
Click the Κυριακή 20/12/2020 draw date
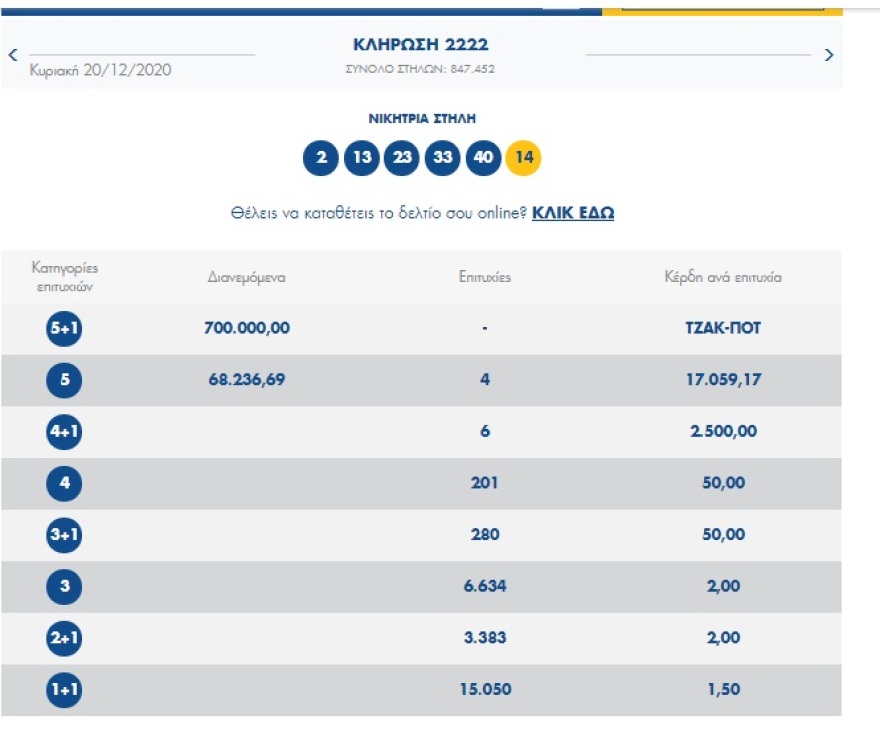coord(101,70)
